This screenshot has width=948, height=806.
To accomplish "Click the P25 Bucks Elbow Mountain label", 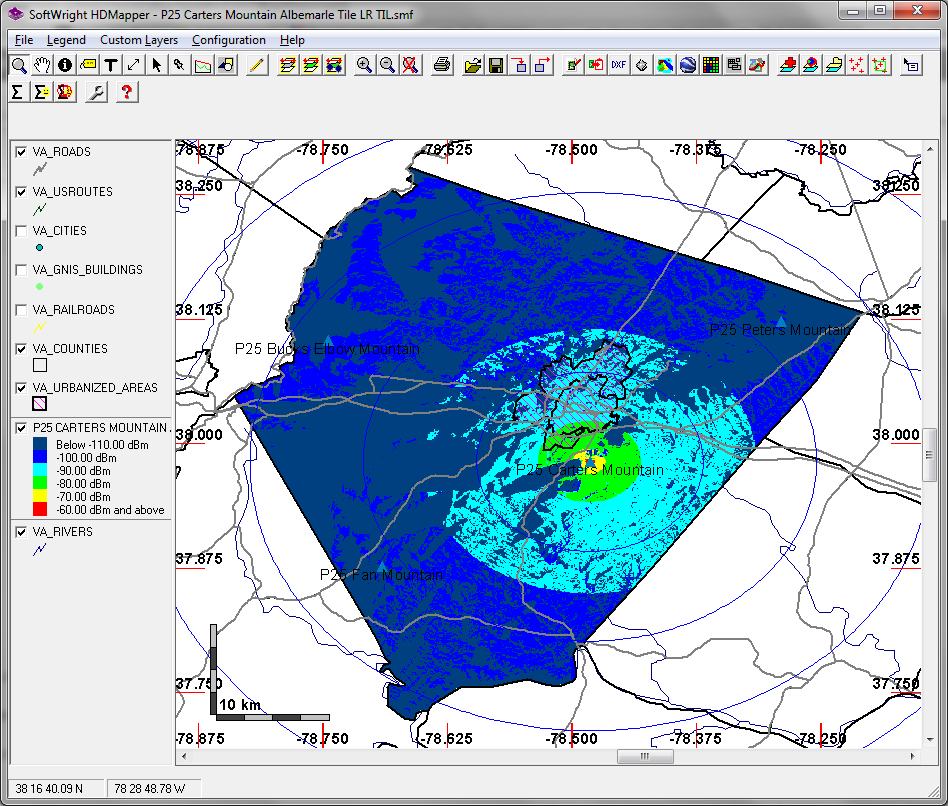I will pos(327,349).
